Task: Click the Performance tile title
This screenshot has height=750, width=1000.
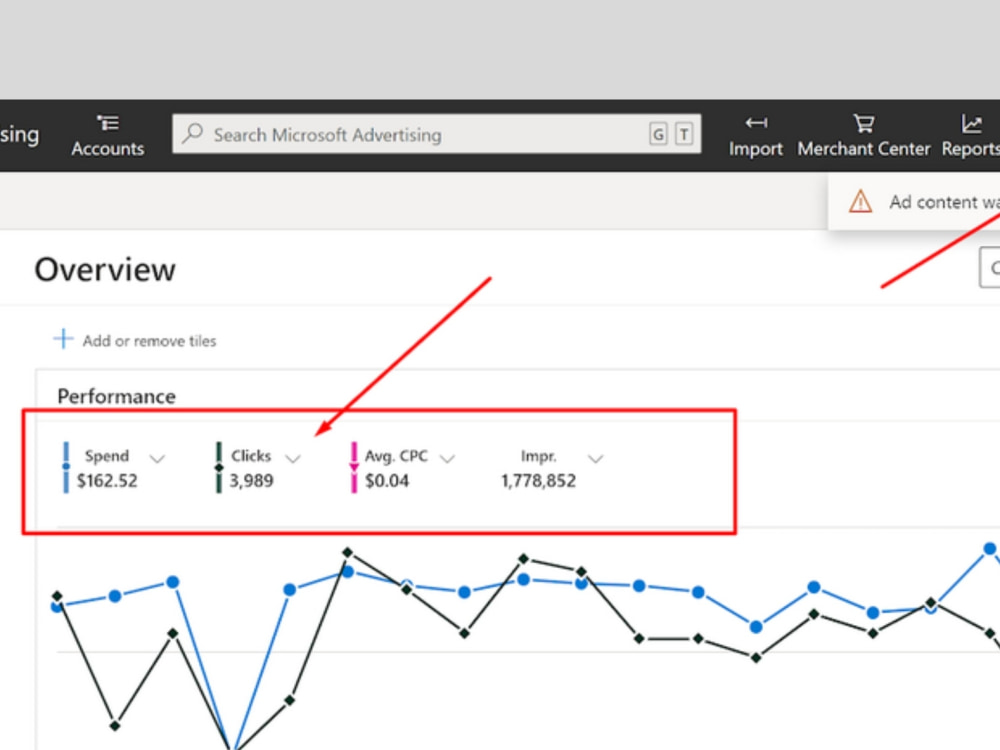Action: 117,397
